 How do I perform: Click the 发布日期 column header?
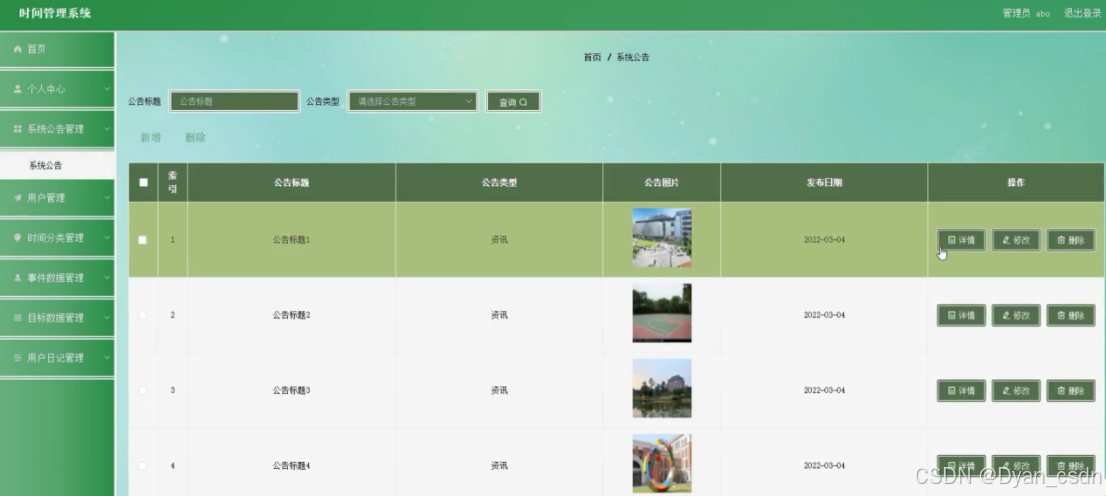point(824,183)
